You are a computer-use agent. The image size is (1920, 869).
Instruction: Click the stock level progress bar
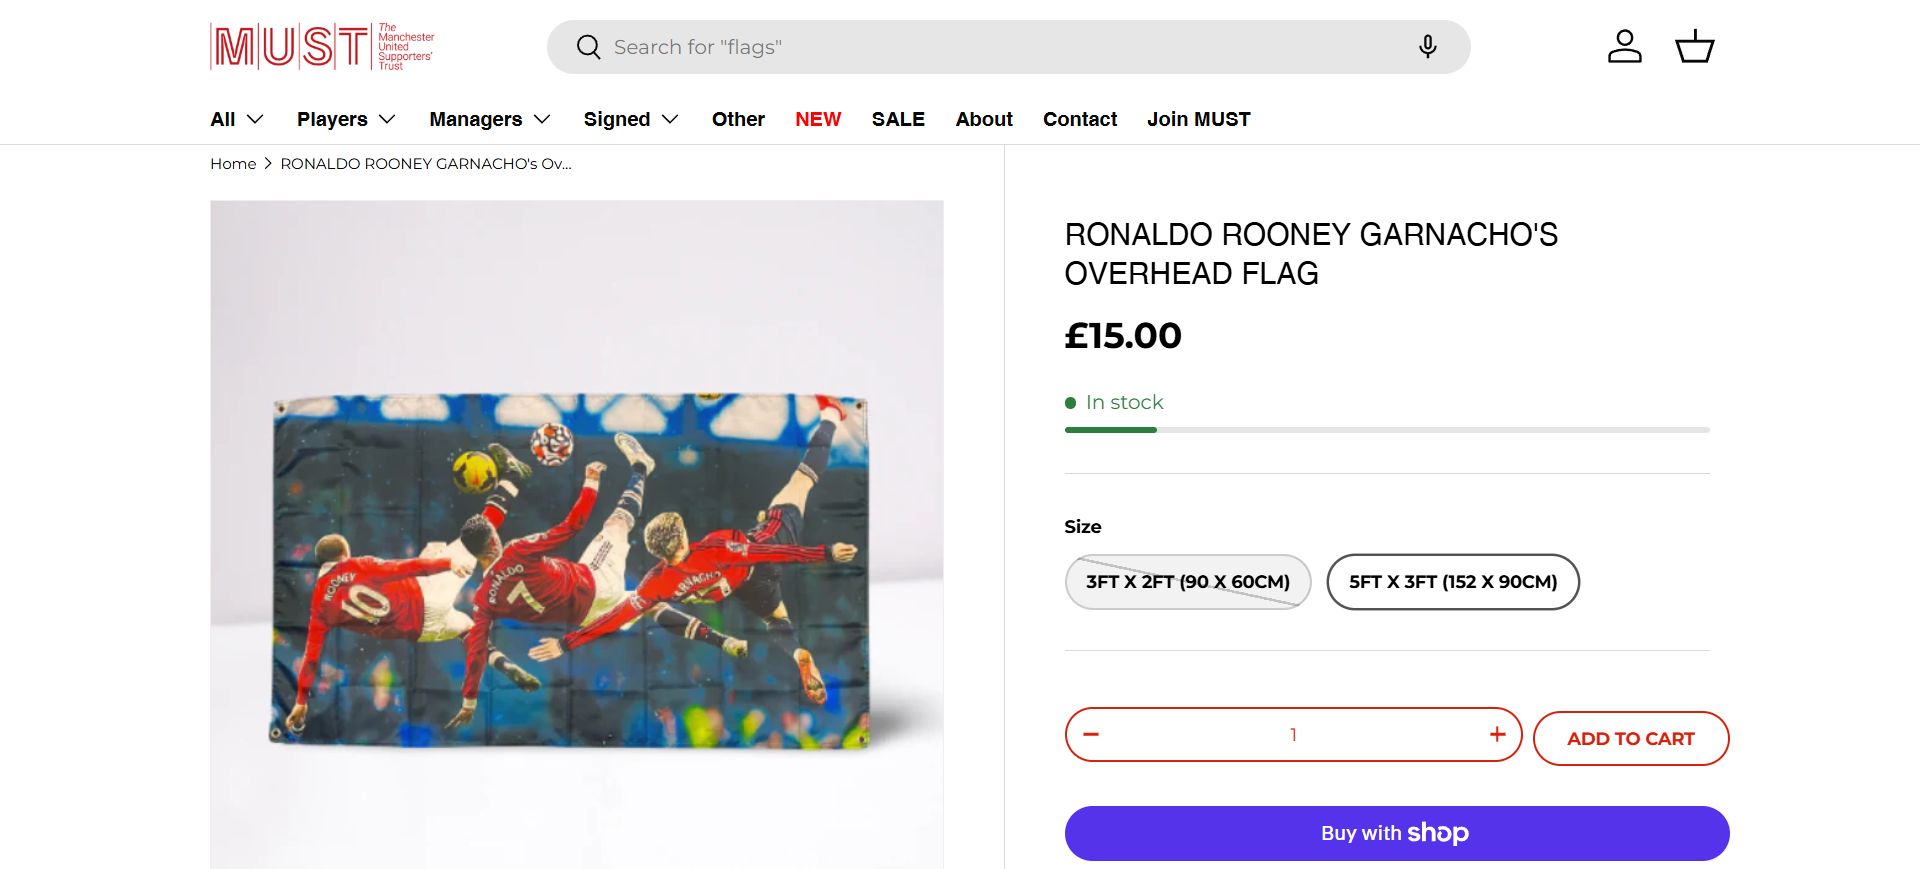(x=1386, y=430)
